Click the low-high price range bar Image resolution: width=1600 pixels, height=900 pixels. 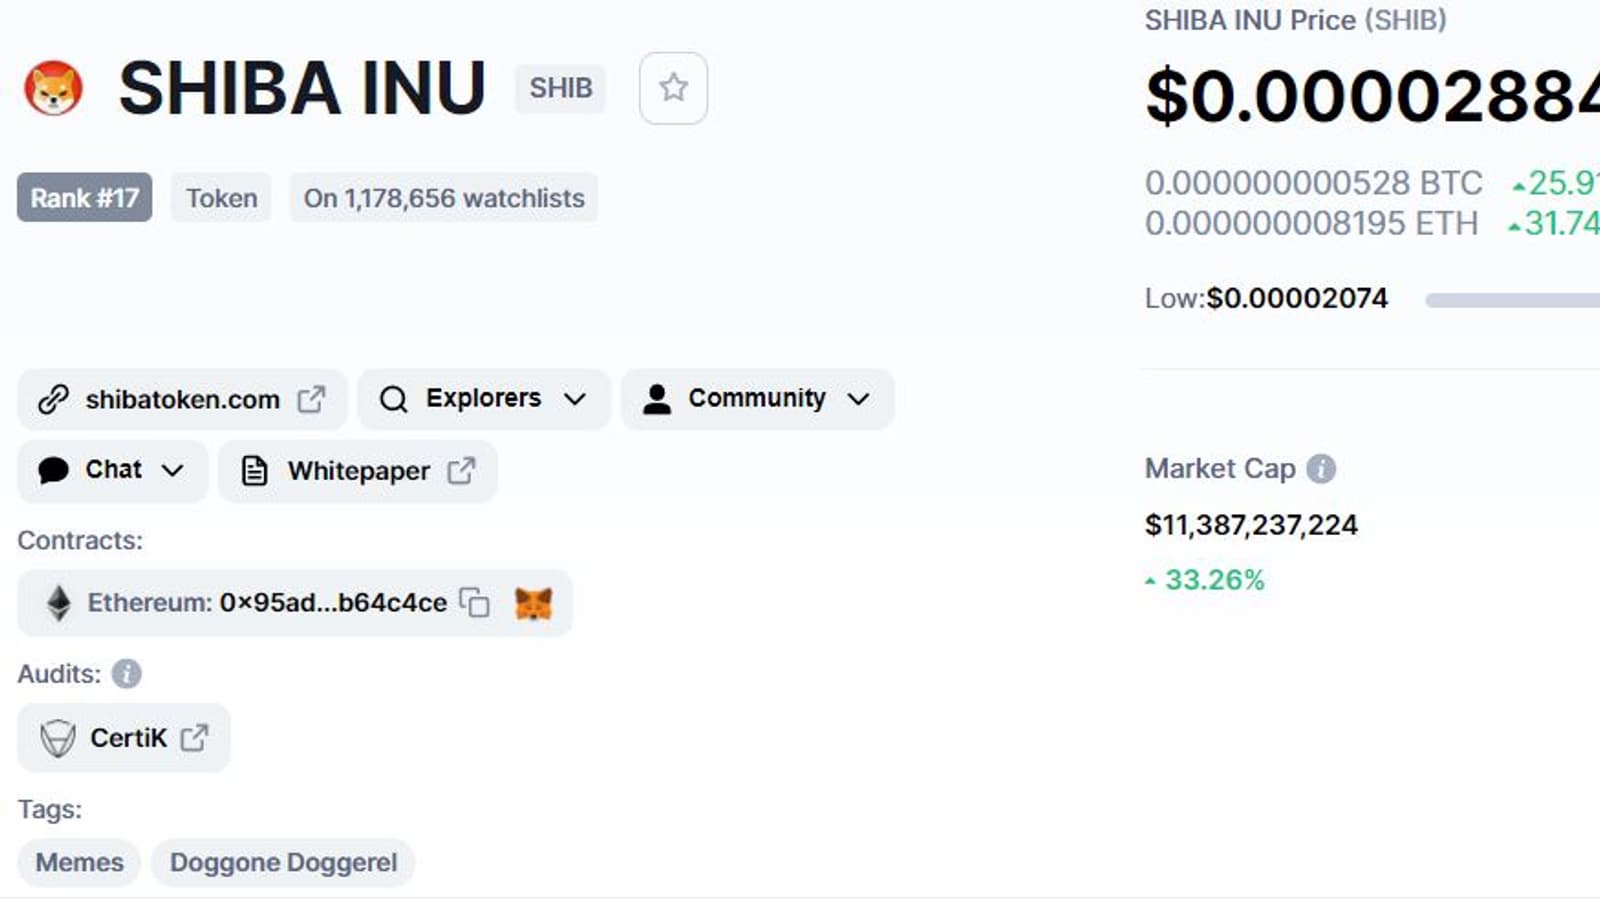click(x=1512, y=300)
